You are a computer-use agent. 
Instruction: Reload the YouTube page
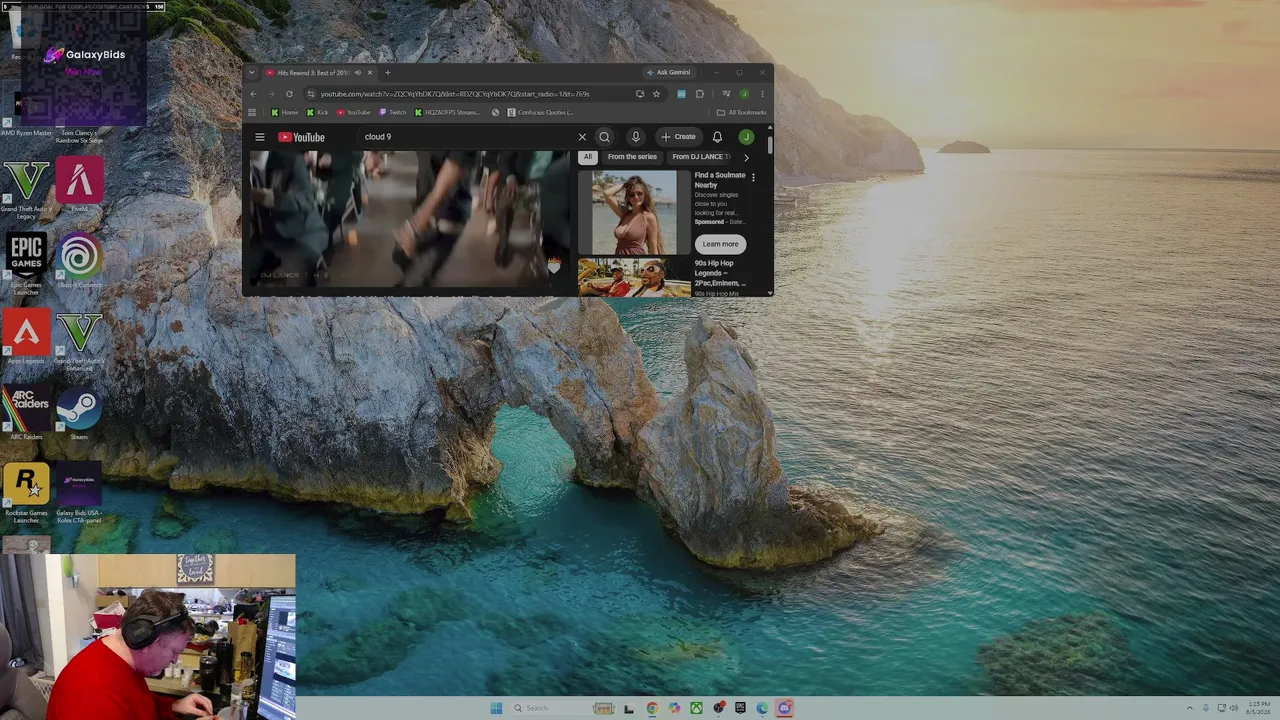289,94
